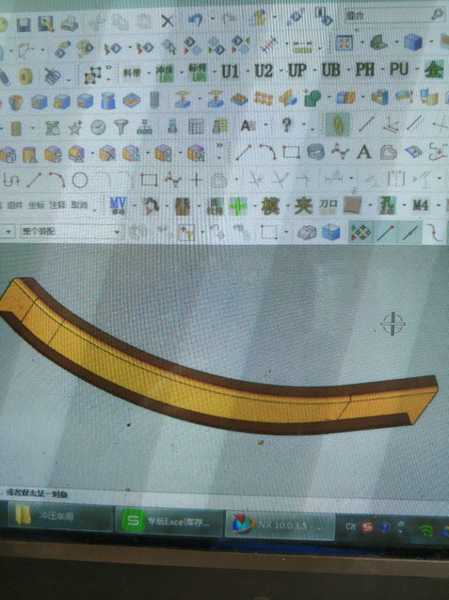
Task: Select rectangle tool in lower curve toolbar
Action: click(149, 179)
